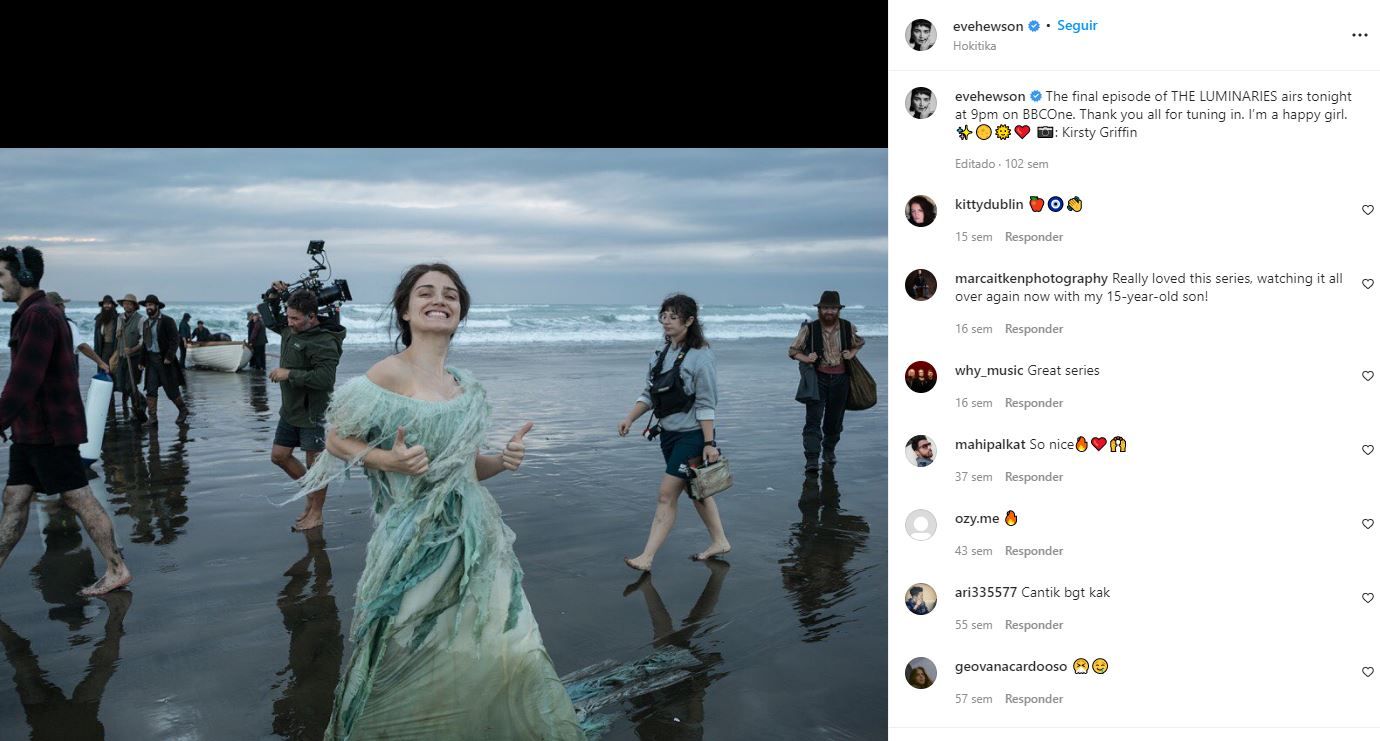The height and width of the screenshot is (741, 1380).
Task: Tap the heart beside ari335577's comment
Action: (x=1368, y=598)
